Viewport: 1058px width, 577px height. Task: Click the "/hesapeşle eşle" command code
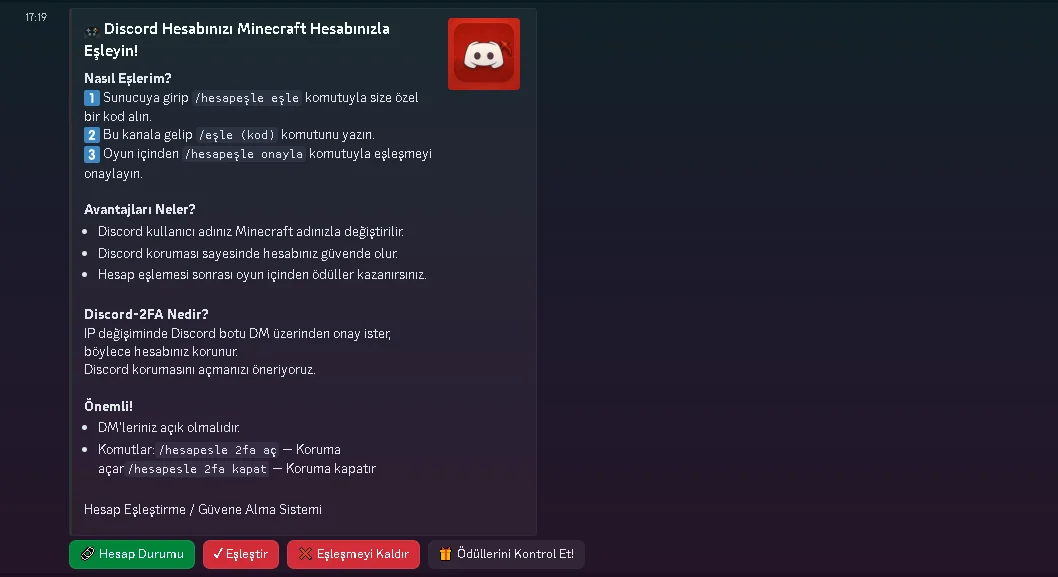point(246,98)
